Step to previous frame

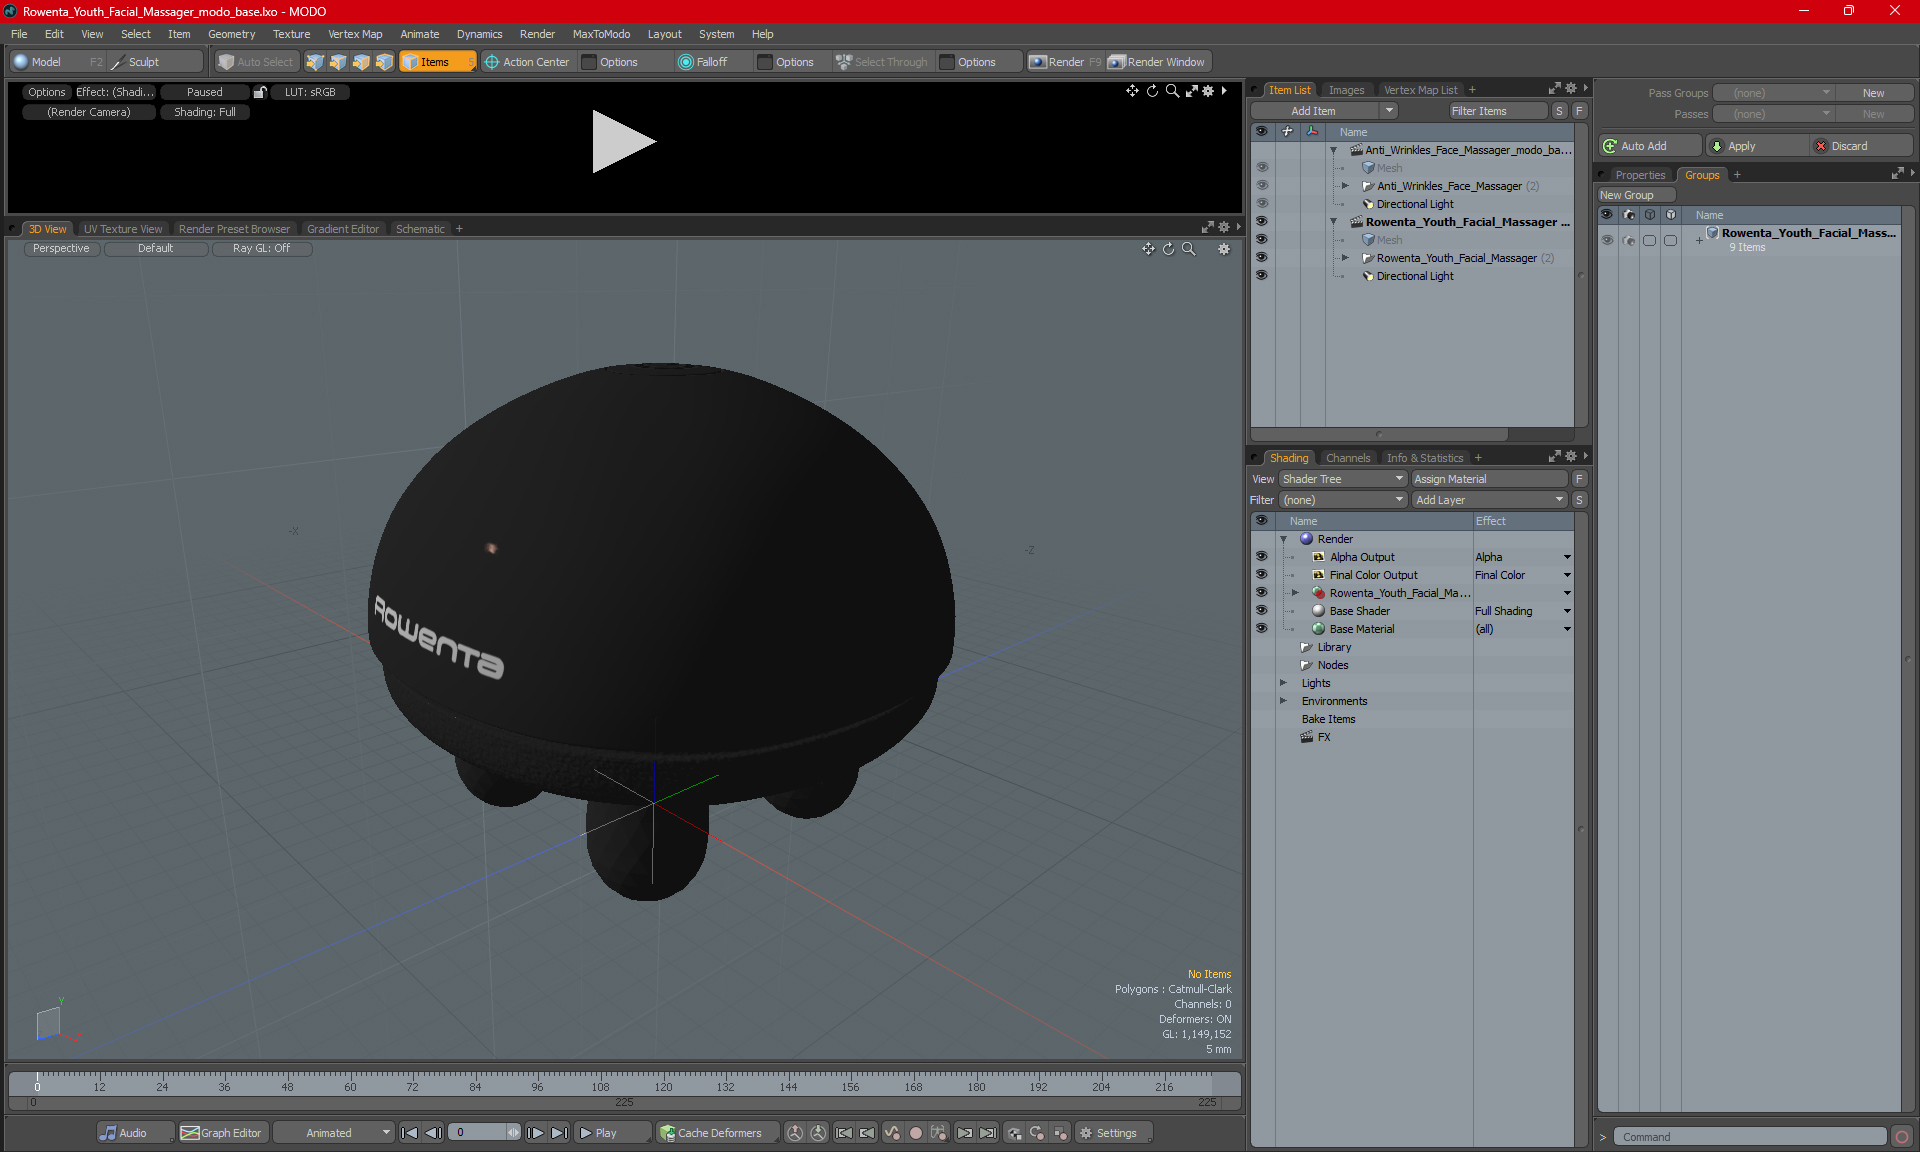point(433,1133)
